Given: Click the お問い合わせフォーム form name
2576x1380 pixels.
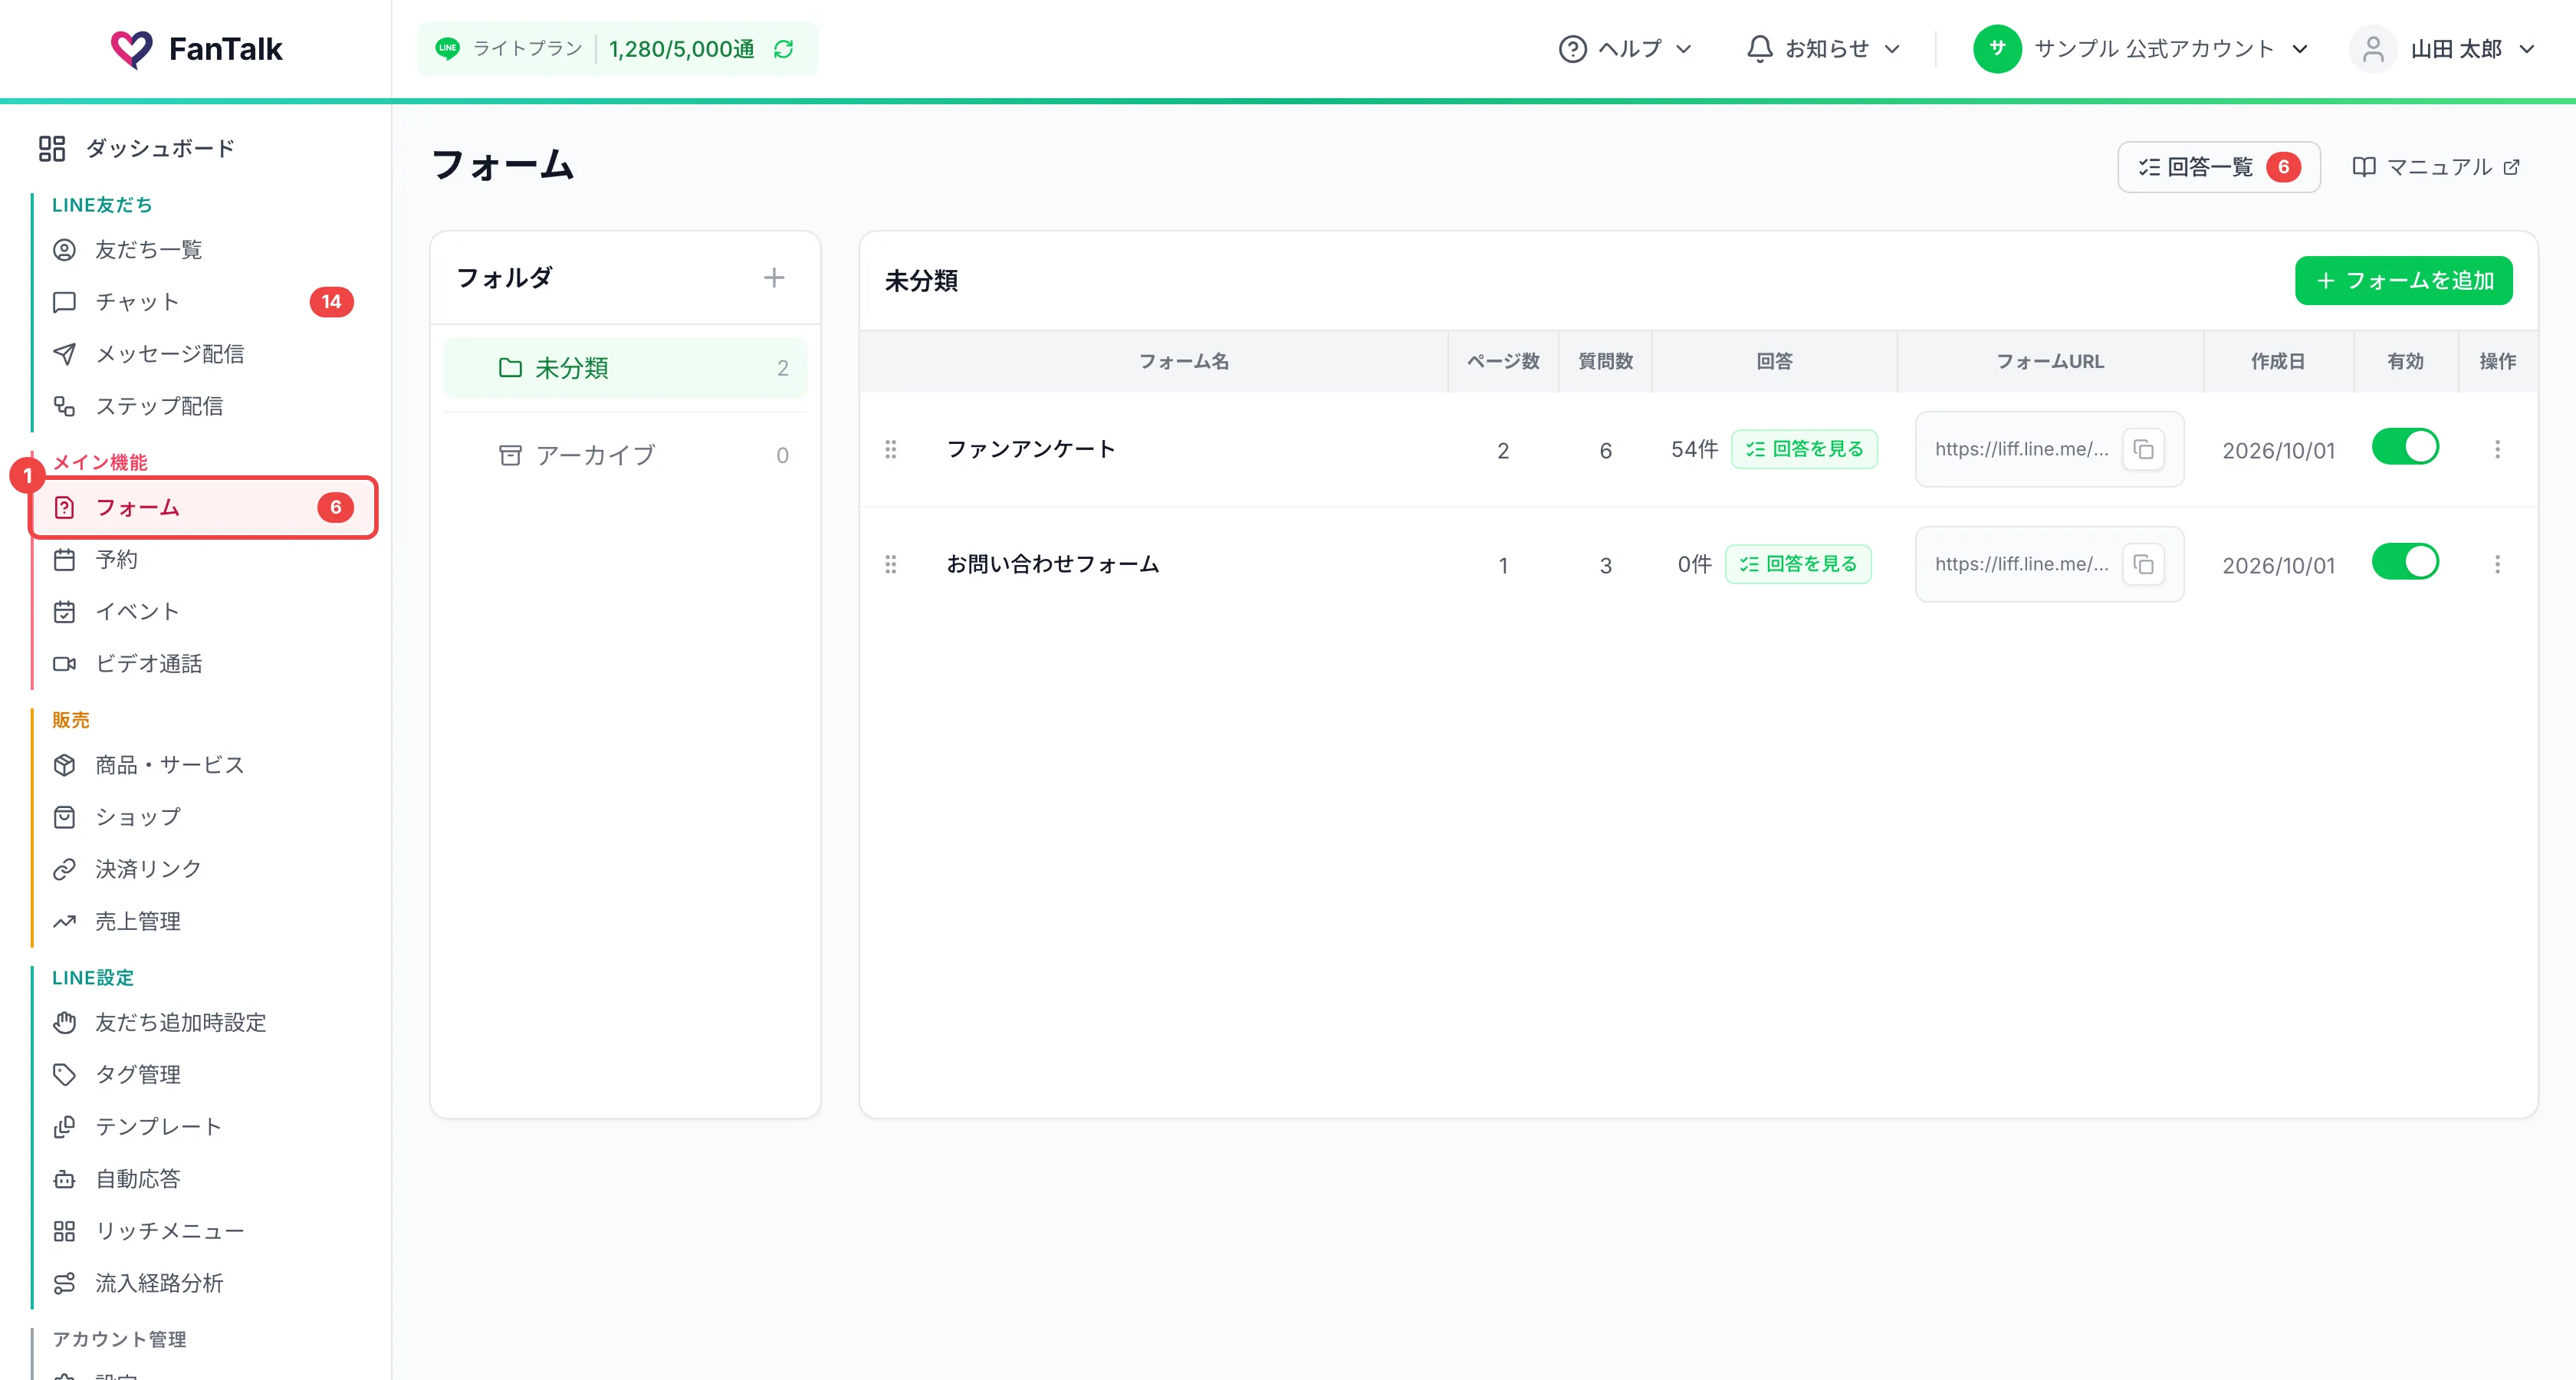Looking at the screenshot, I should click(1053, 565).
